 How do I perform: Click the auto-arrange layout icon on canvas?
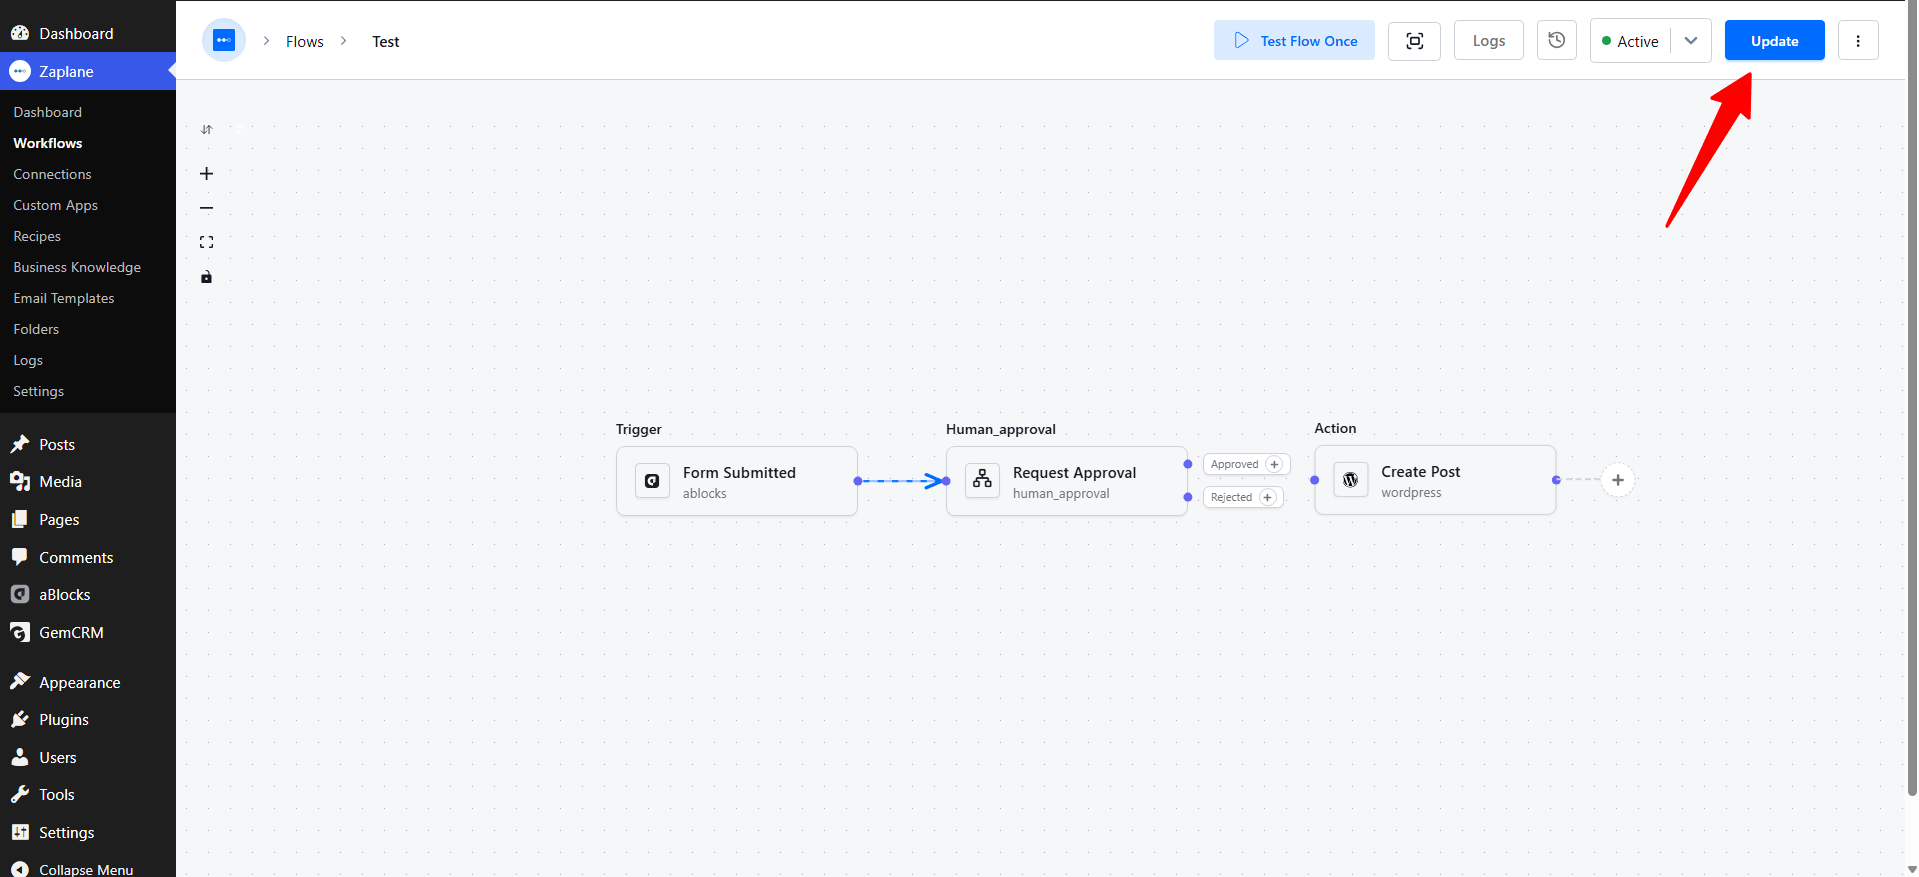(x=207, y=130)
